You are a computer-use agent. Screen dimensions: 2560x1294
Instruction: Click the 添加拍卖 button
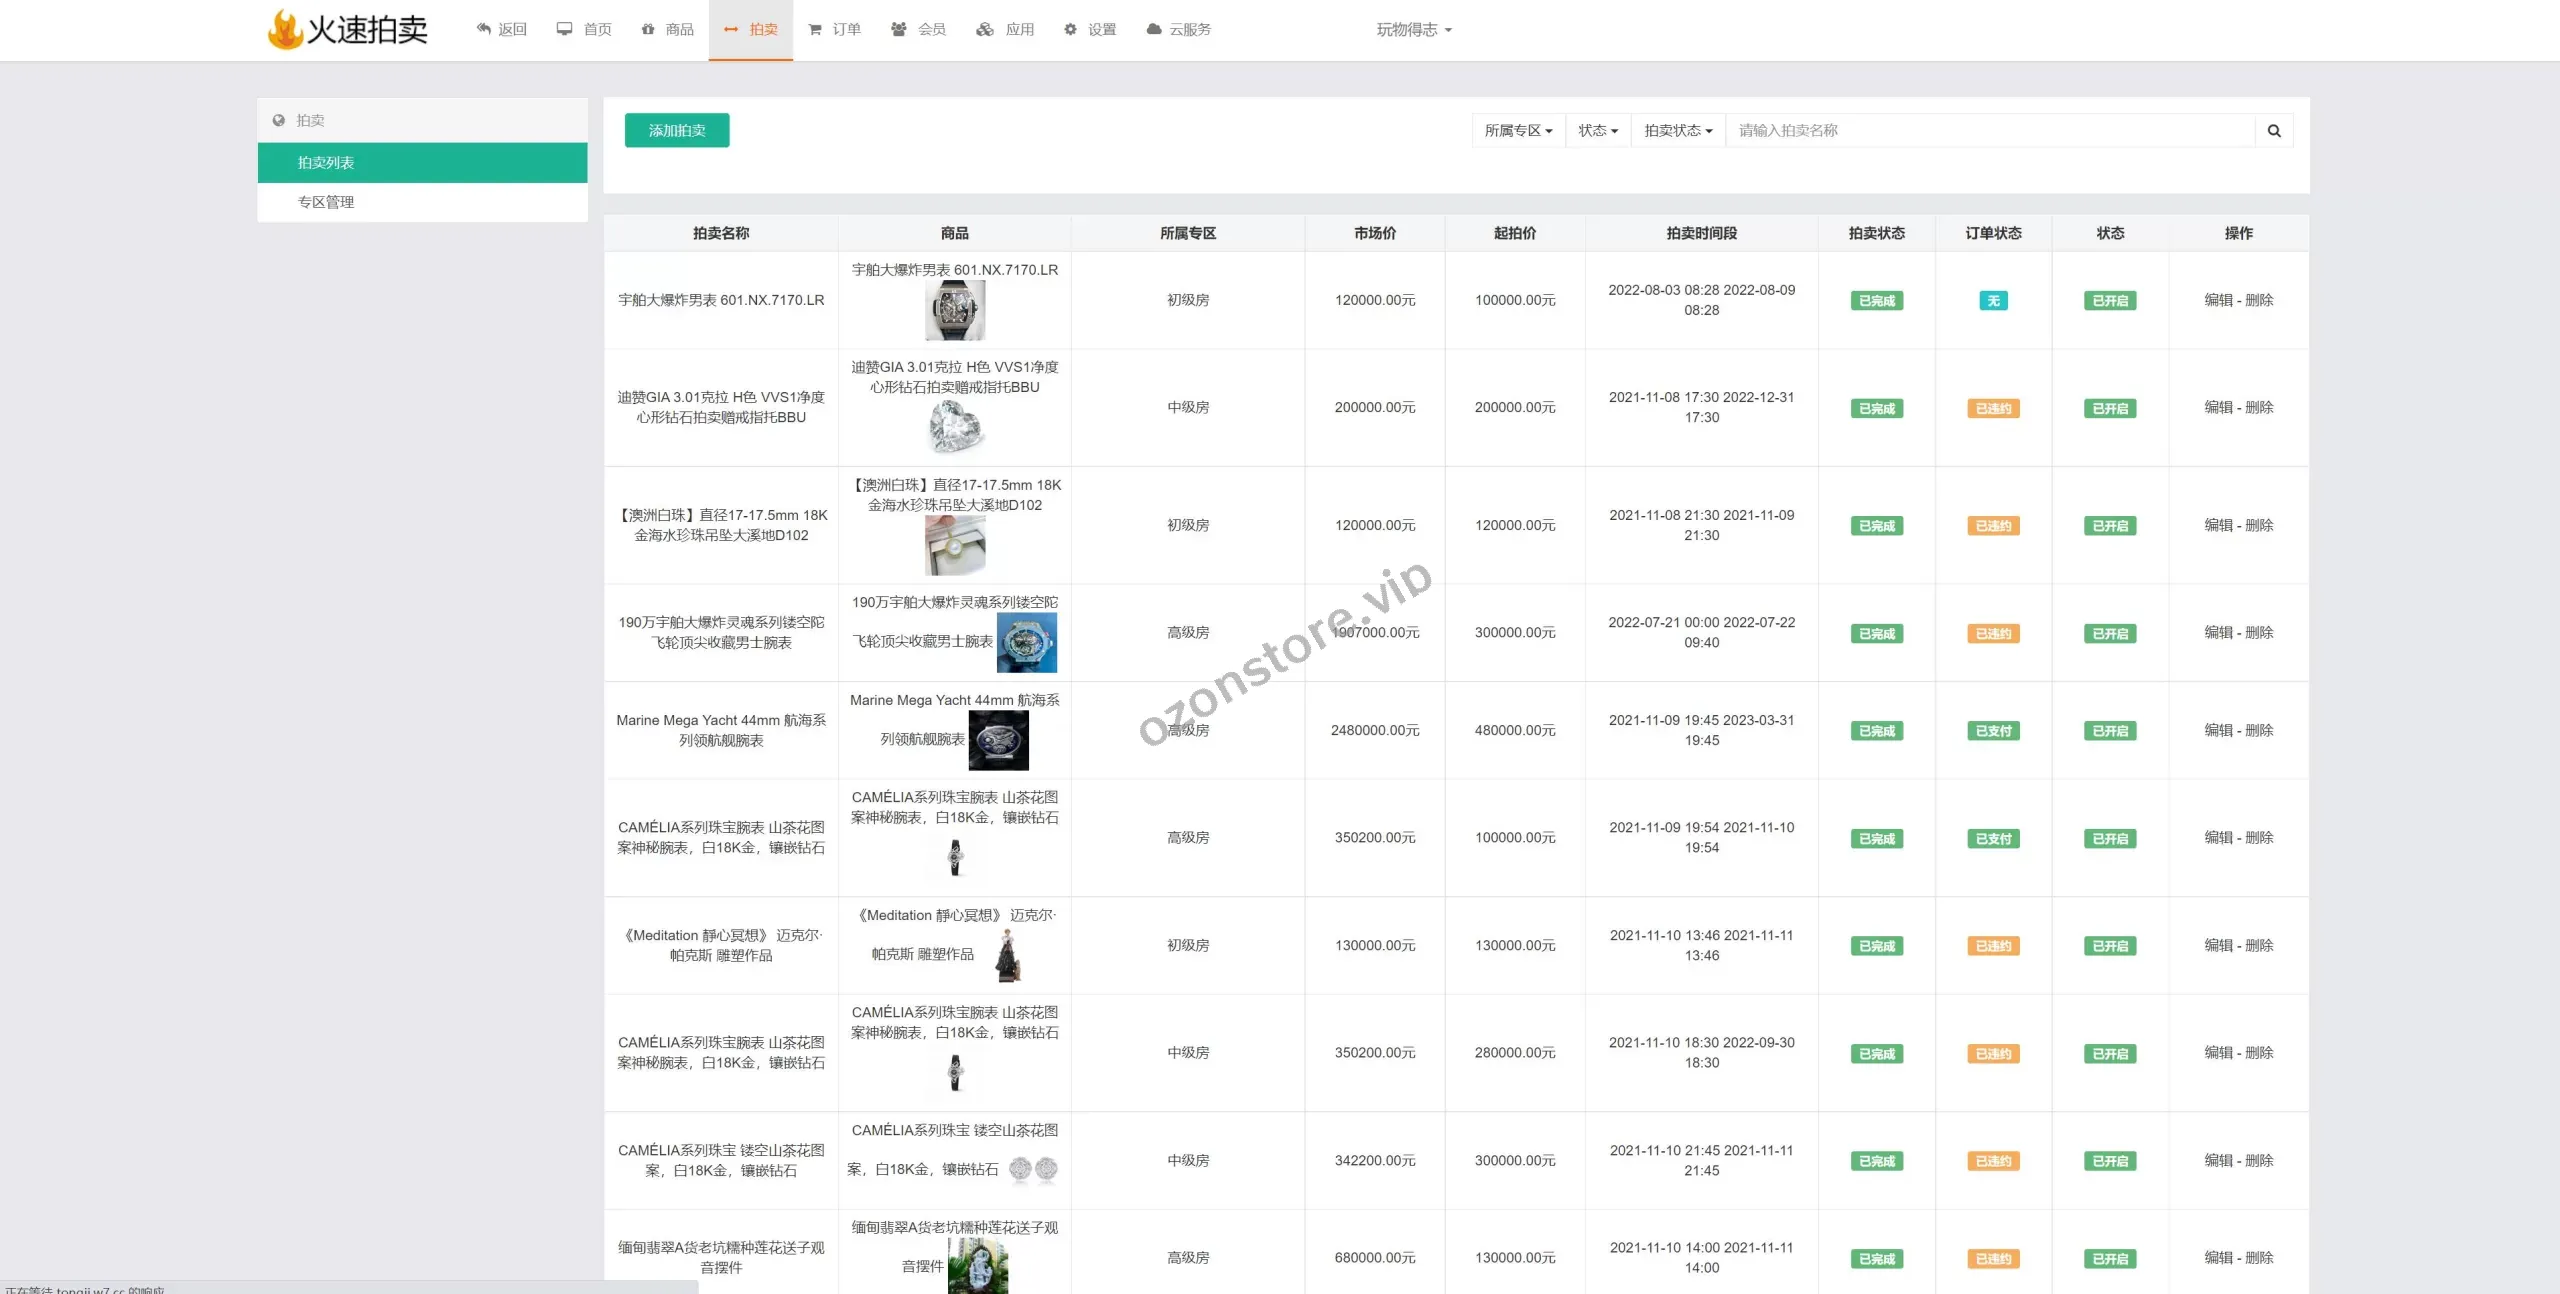pyautogui.click(x=677, y=130)
